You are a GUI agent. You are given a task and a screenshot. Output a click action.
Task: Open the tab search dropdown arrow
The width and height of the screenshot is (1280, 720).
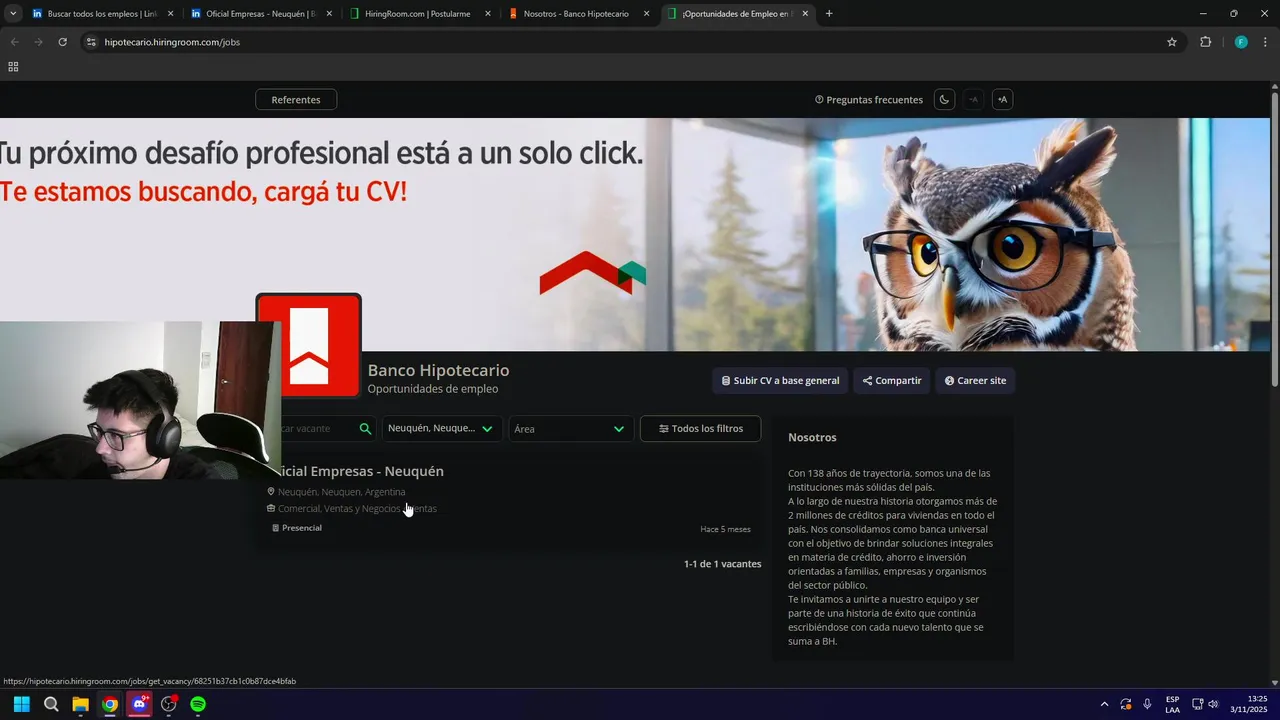(13, 14)
